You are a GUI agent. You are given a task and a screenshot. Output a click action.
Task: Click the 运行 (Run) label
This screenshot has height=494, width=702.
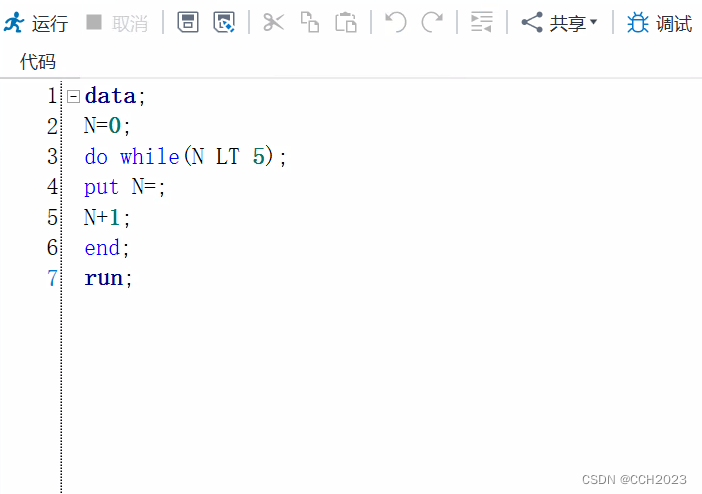[x=50, y=23]
